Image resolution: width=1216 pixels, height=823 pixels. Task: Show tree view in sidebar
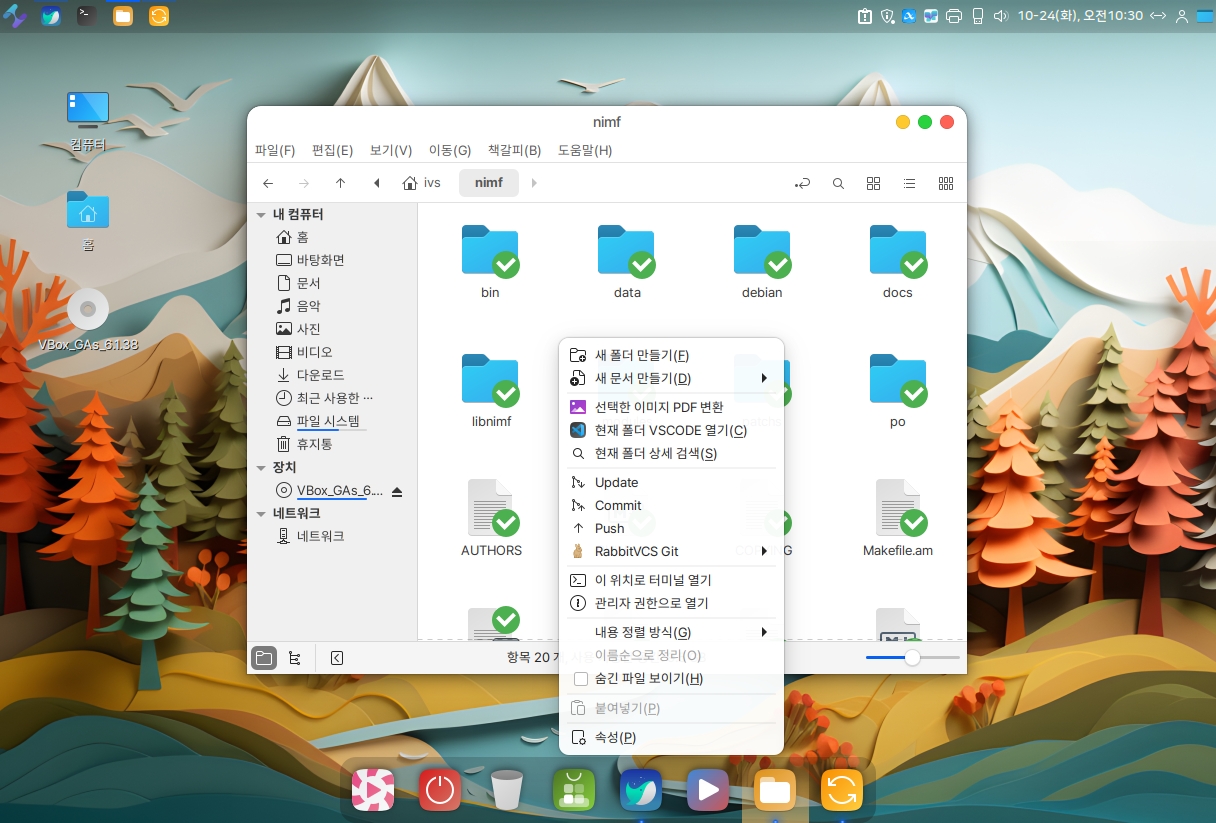pos(294,658)
